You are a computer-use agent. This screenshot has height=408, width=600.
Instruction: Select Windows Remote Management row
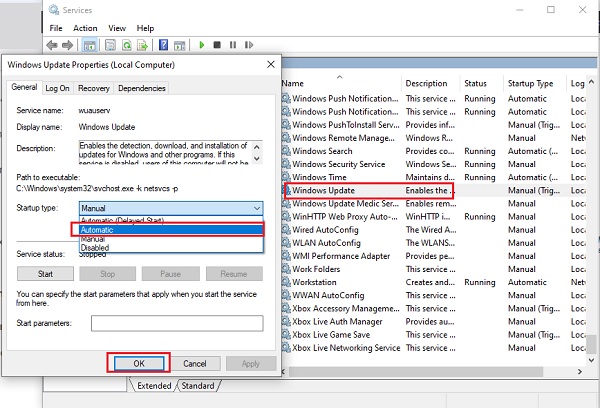tap(434, 138)
